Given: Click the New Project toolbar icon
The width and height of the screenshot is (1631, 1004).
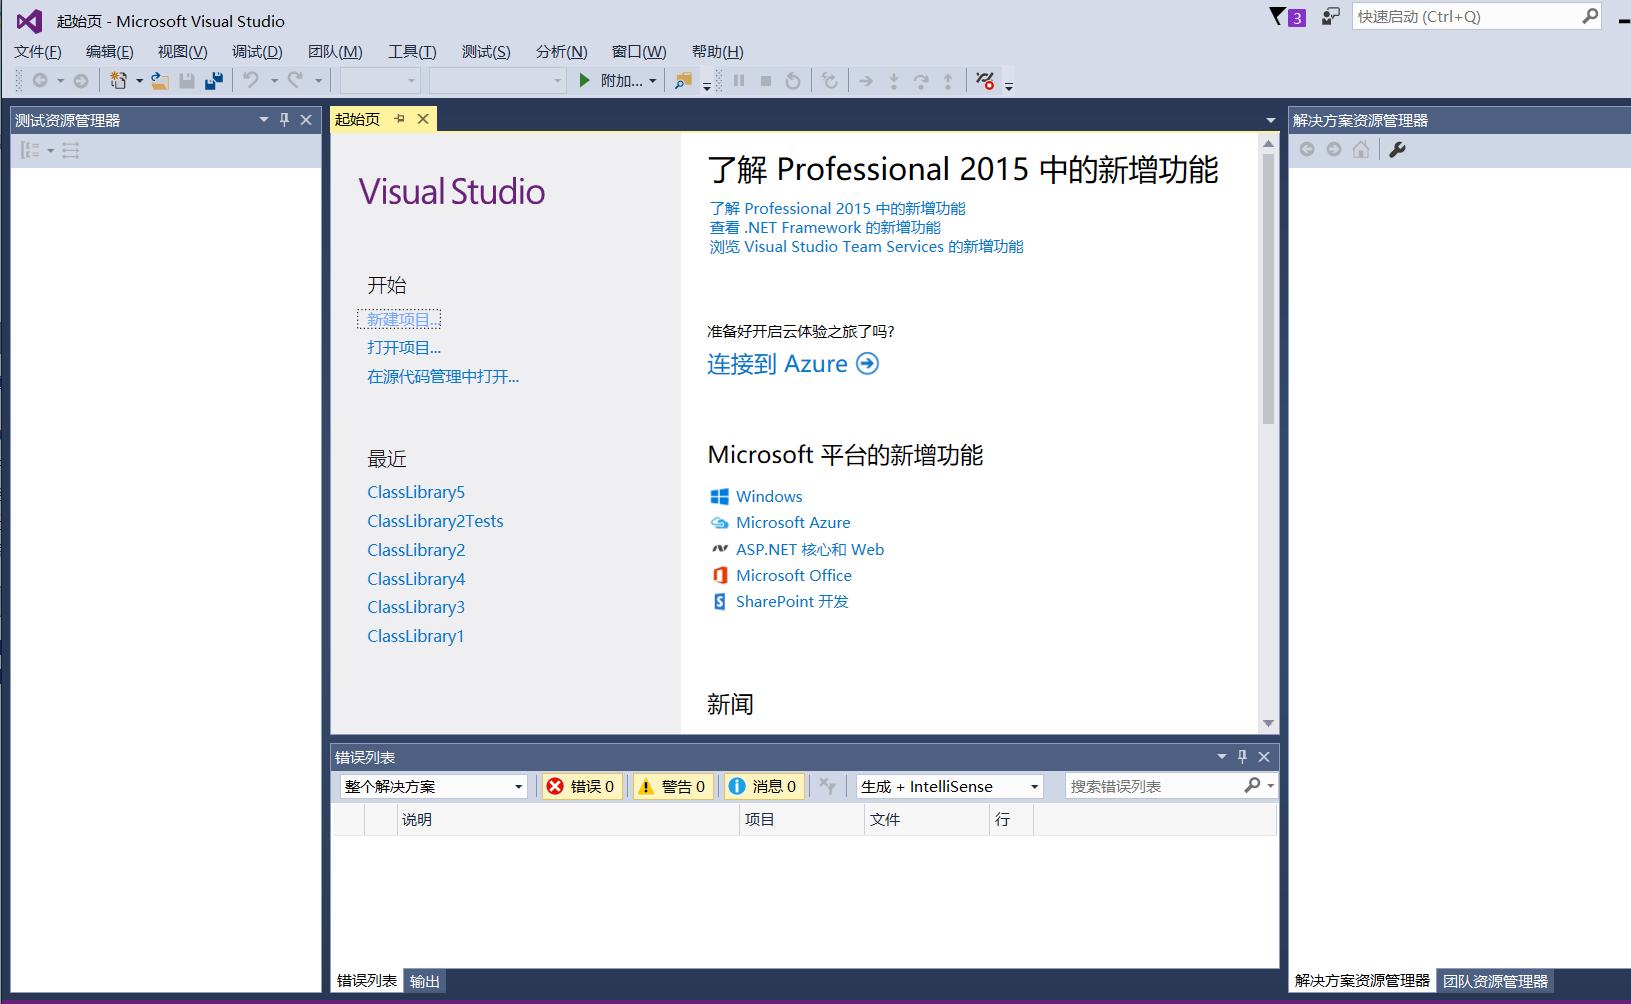Looking at the screenshot, I should (x=119, y=81).
